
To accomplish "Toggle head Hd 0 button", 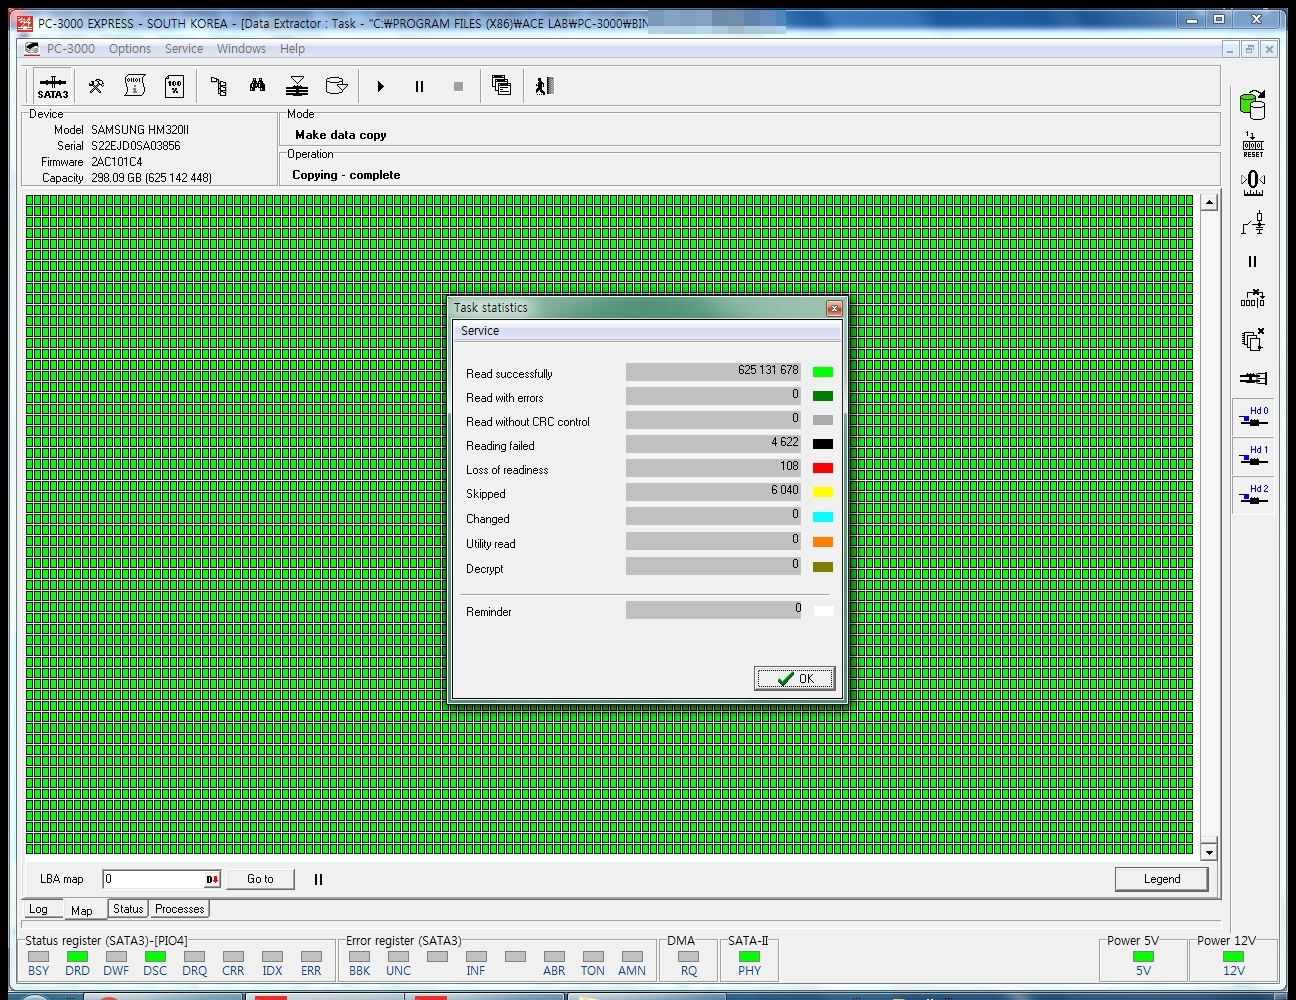I will pos(1253,417).
